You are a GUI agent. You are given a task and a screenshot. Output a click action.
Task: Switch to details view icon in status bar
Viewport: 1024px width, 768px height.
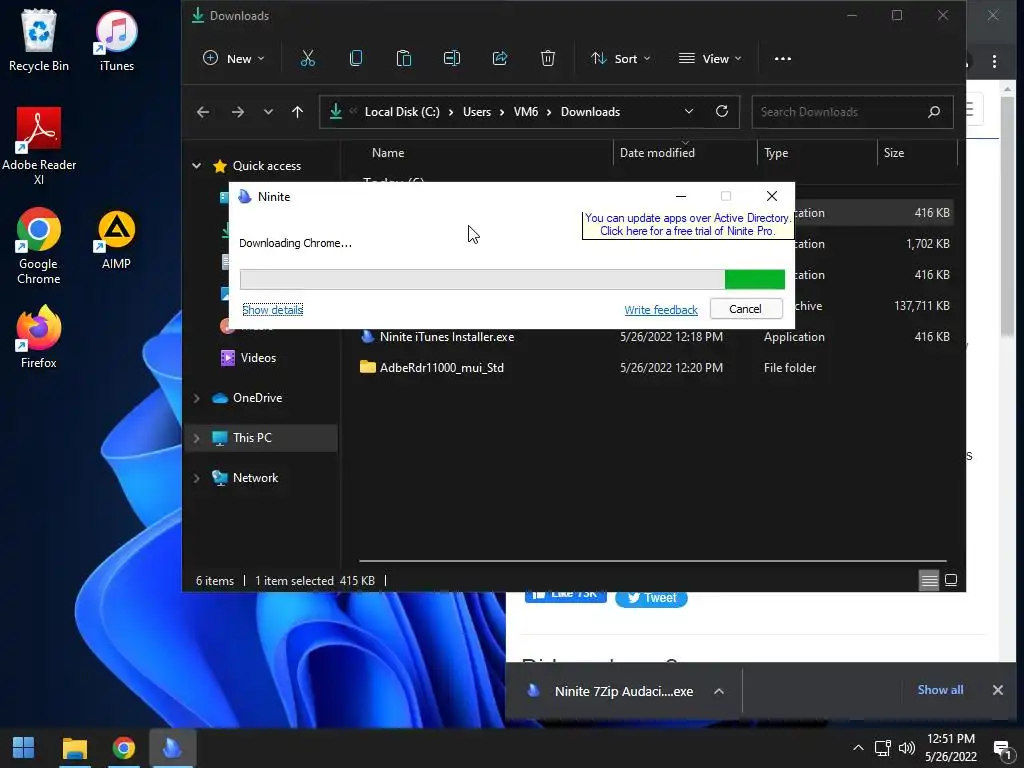coord(929,580)
